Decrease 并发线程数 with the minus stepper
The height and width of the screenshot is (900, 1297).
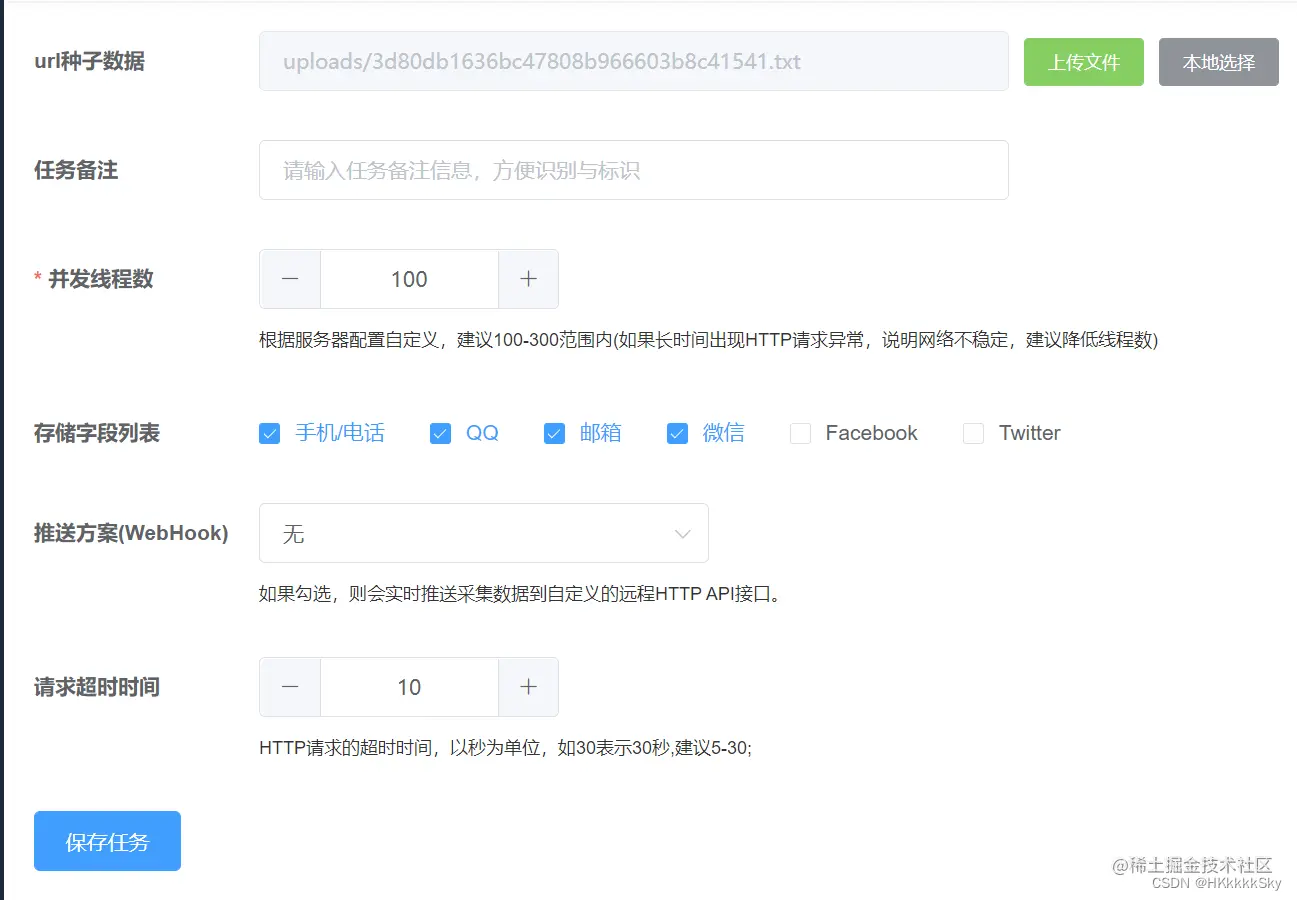(289, 279)
